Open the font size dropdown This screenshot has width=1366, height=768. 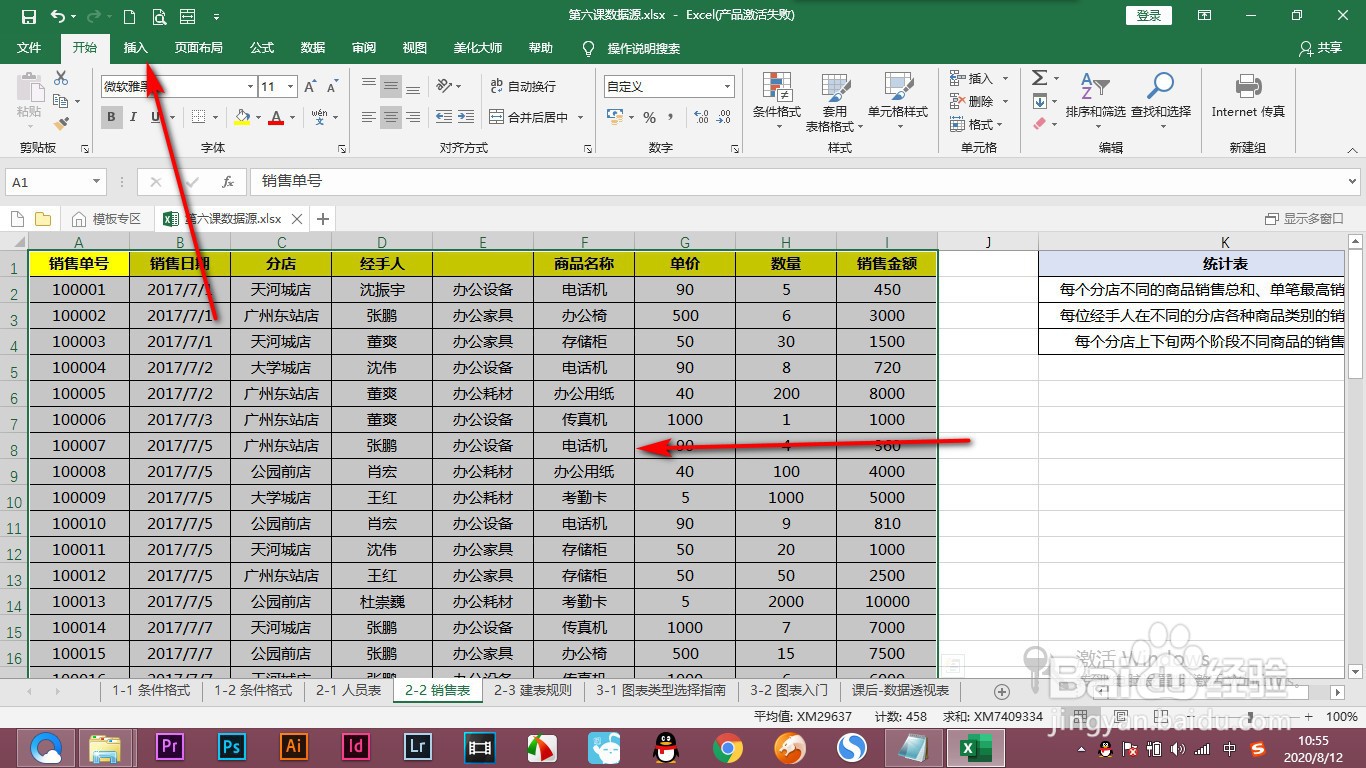[x=292, y=86]
